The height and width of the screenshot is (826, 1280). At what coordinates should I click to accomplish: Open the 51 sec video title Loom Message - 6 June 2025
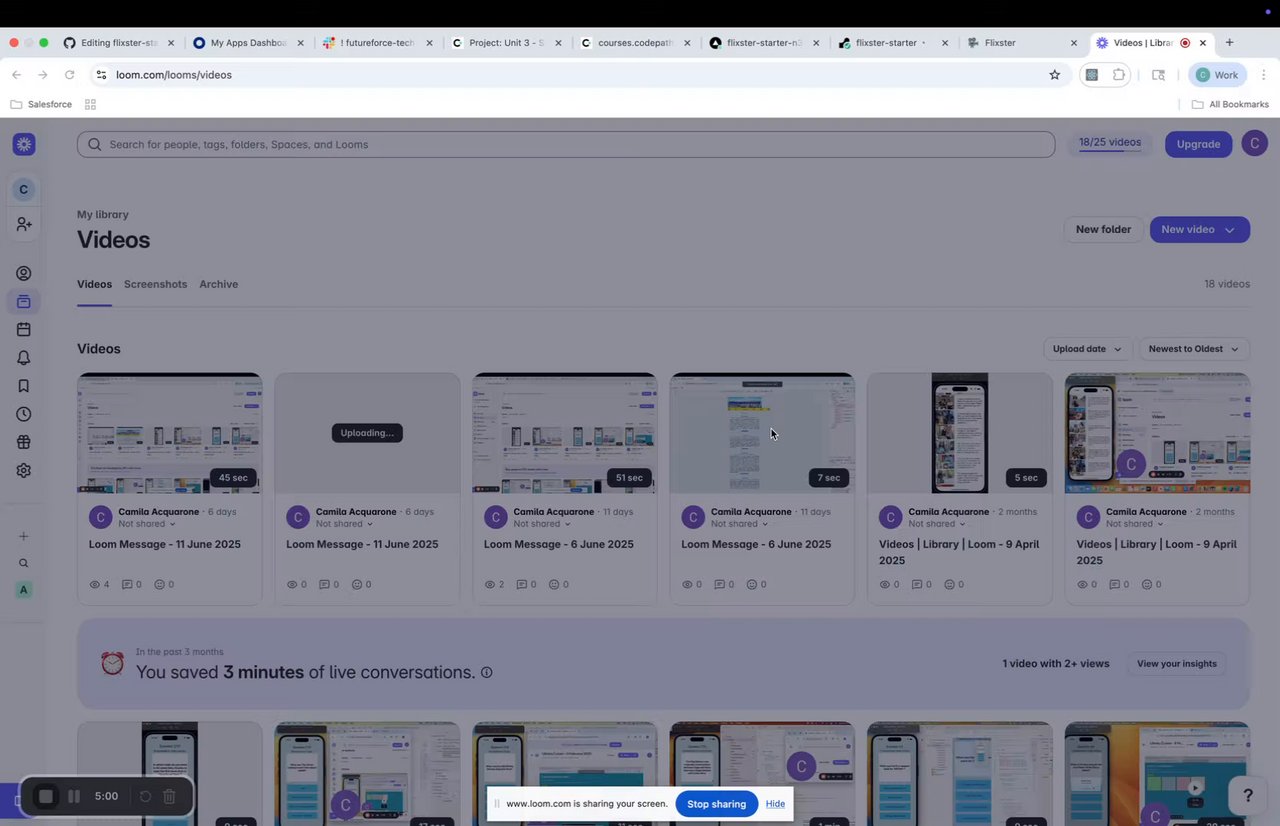click(559, 544)
